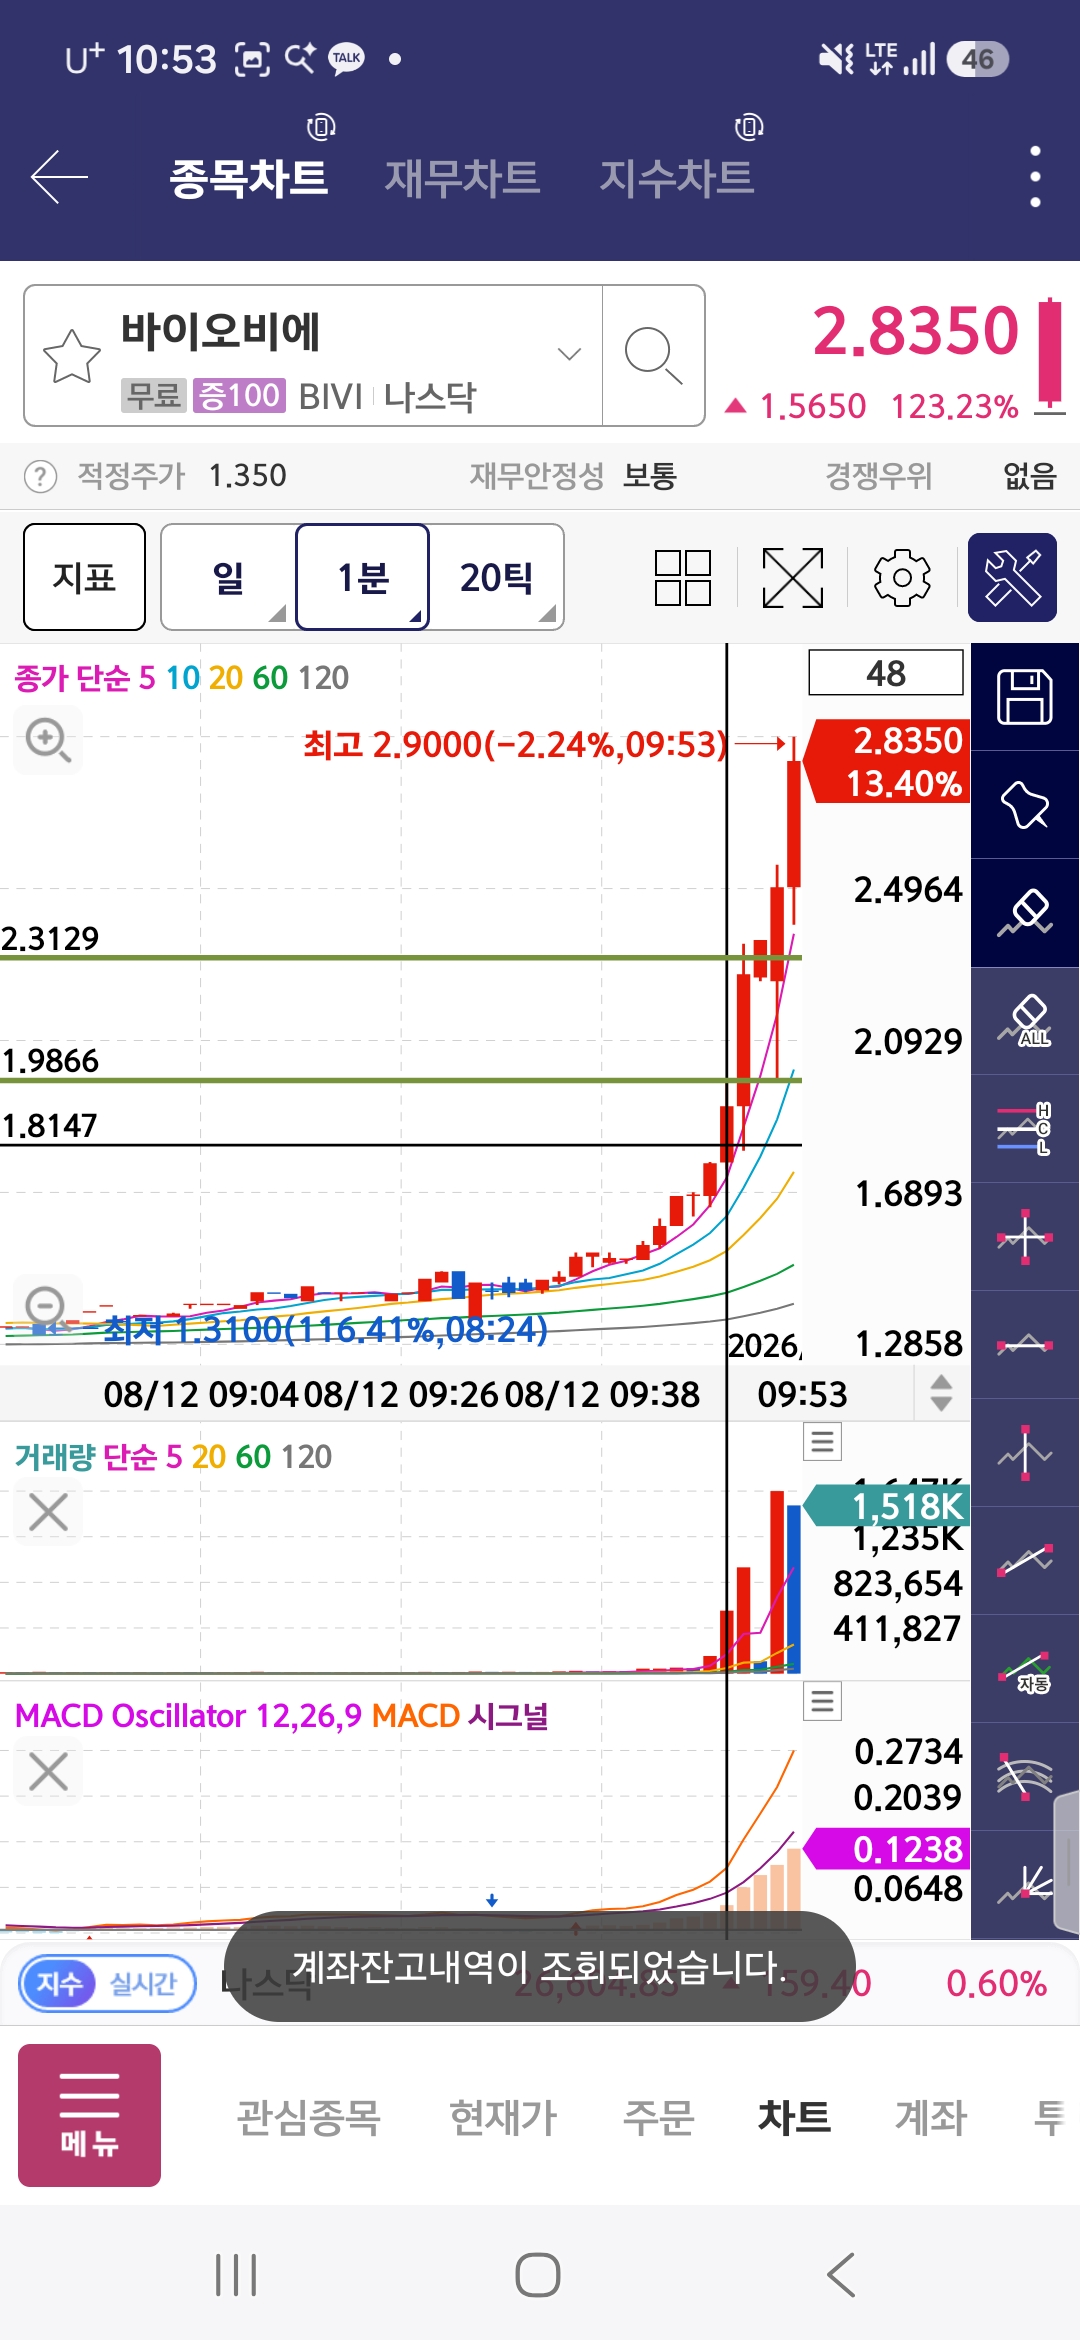1080x2340 pixels.
Task: Open volume panel menu icon
Action: click(822, 1441)
